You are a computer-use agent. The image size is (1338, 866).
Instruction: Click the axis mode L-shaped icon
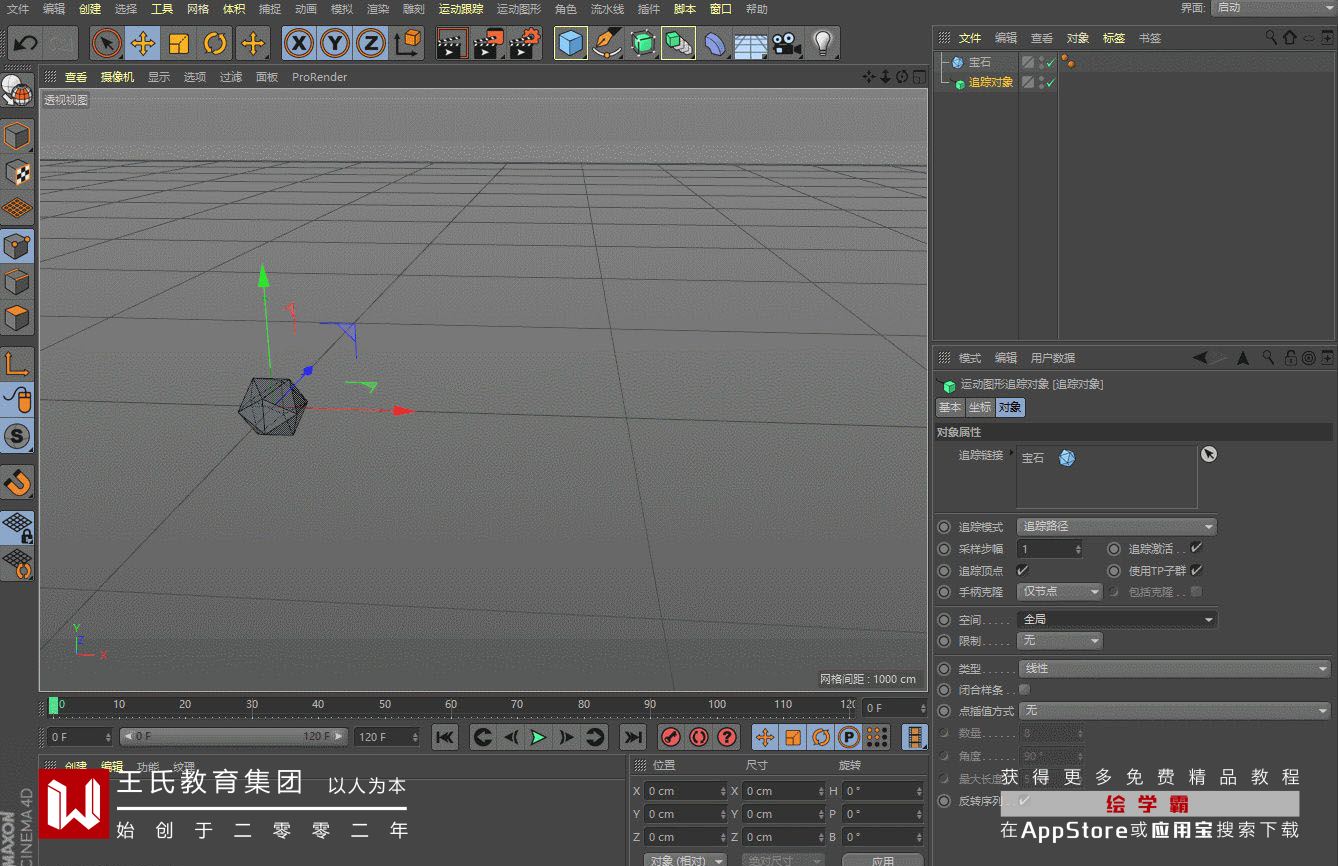click(x=18, y=364)
